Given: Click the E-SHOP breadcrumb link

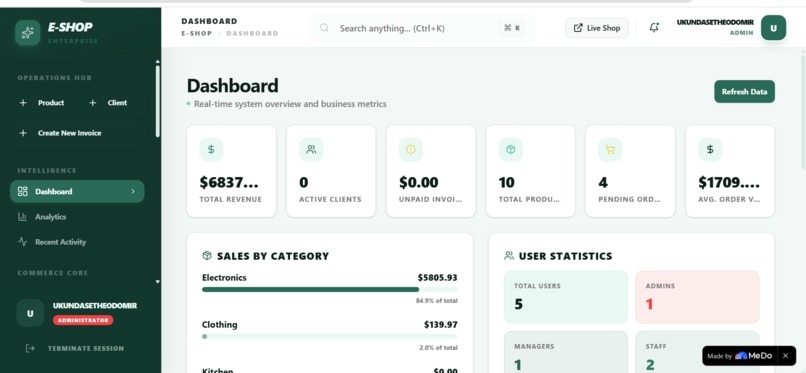Looking at the screenshot, I should tap(197, 33).
